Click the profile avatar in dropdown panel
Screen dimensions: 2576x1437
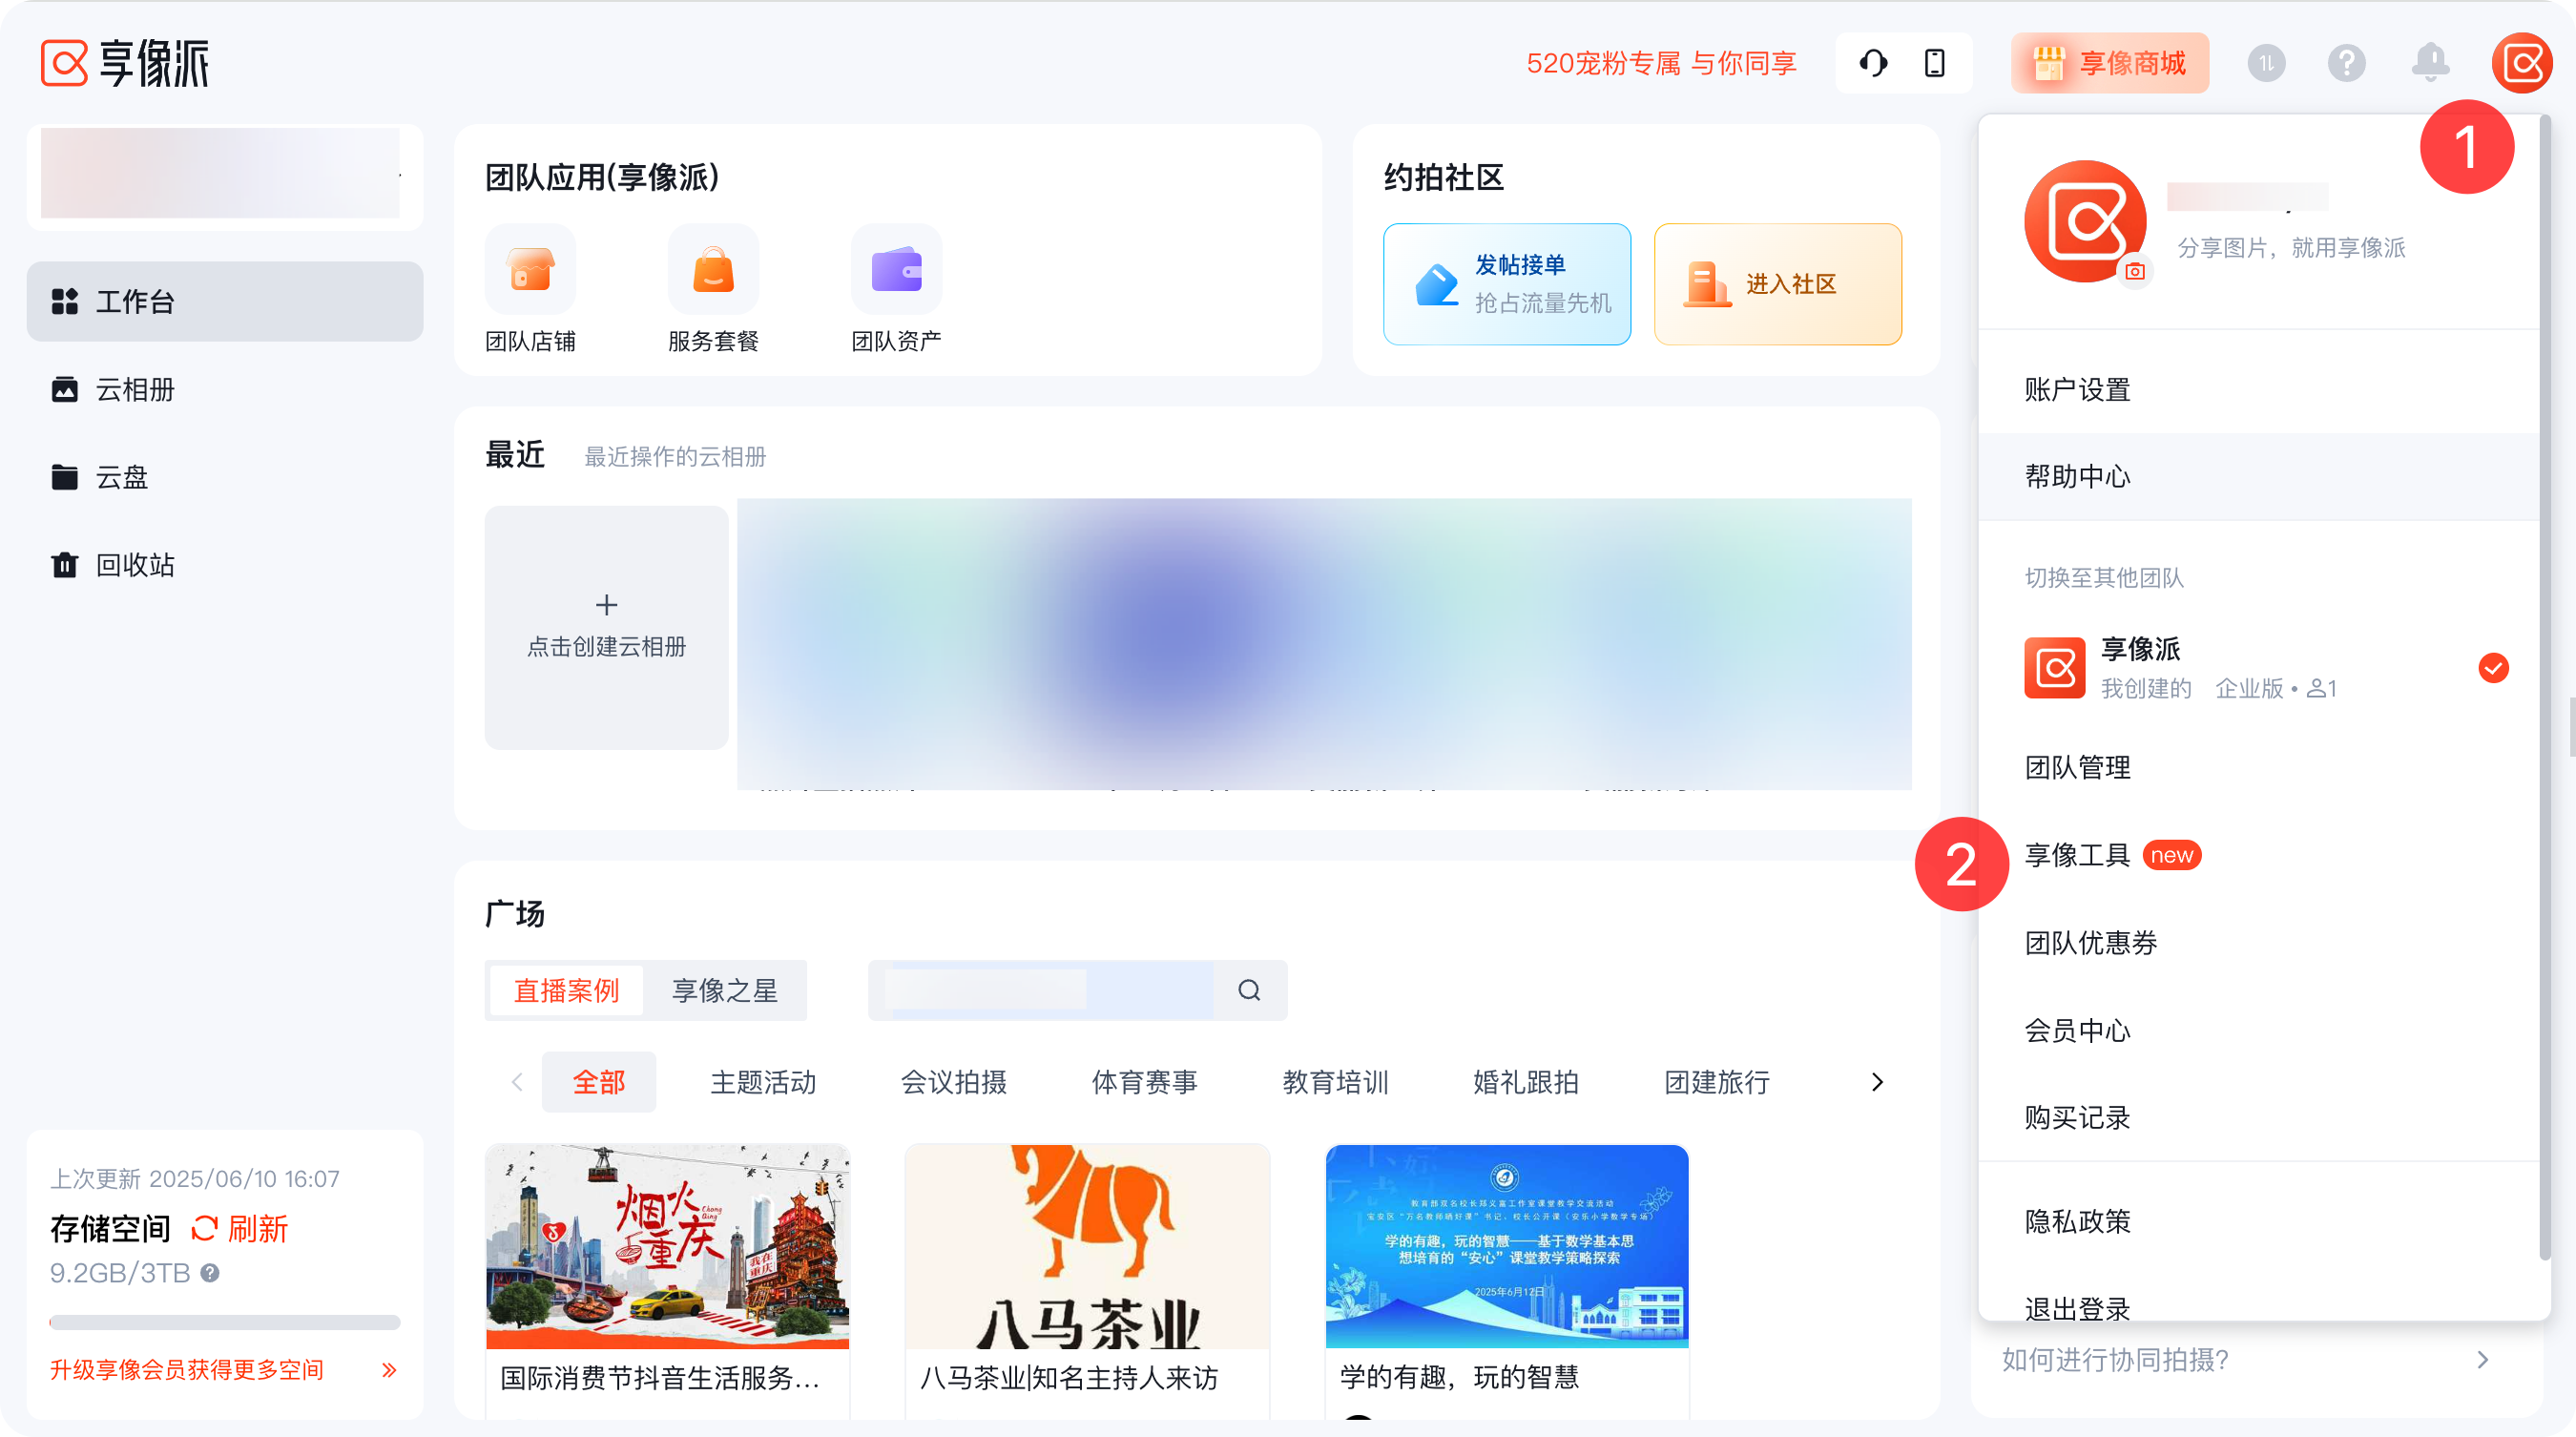point(2085,221)
